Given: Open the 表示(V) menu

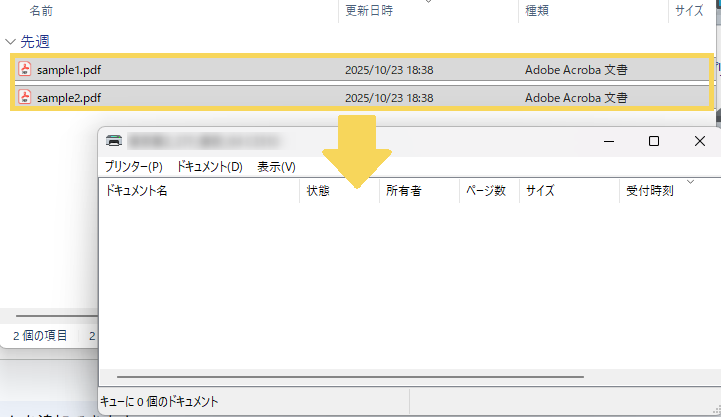Looking at the screenshot, I should [276, 167].
